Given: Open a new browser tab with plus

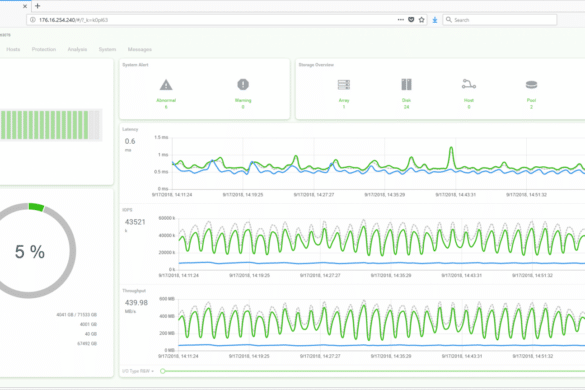Looking at the screenshot, I should point(37,6).
